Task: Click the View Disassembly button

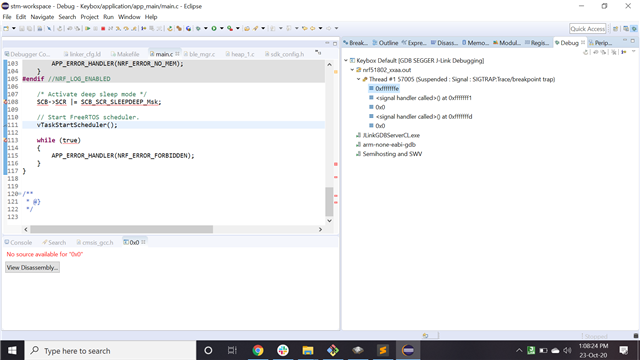Action: click(x=32, y=267)
